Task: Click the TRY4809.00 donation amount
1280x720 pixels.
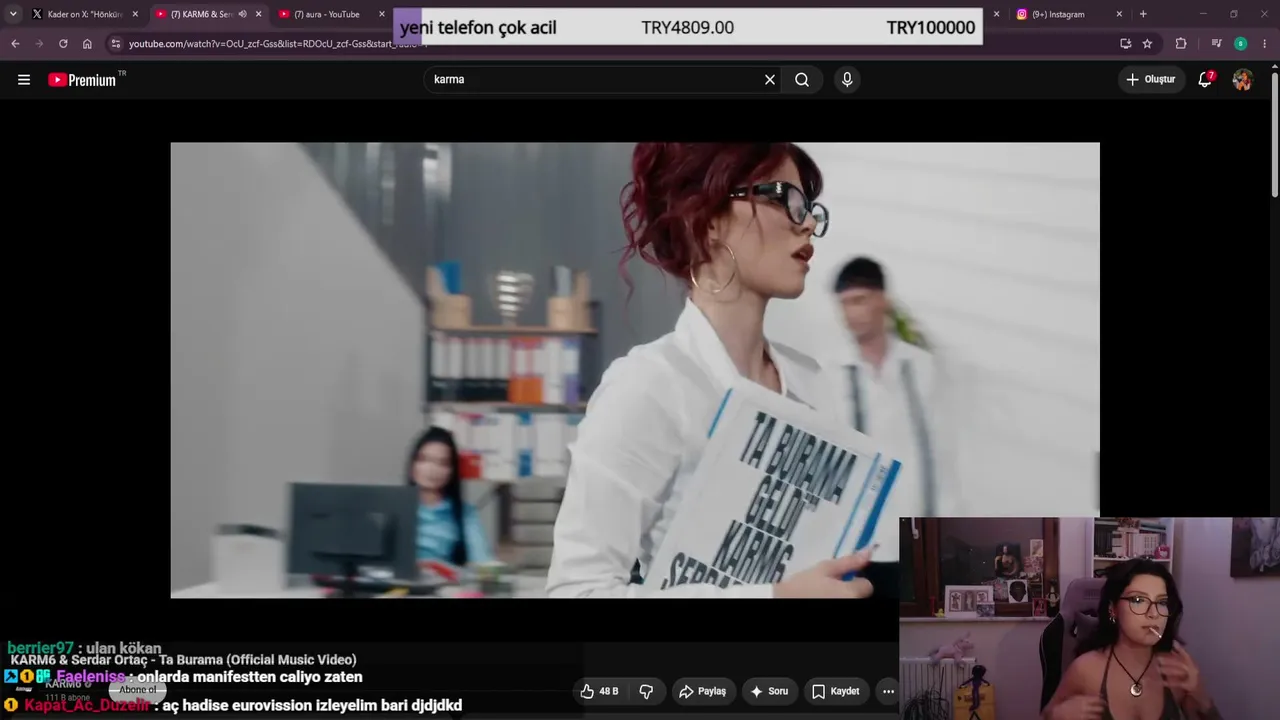Action: pos(687,28)
